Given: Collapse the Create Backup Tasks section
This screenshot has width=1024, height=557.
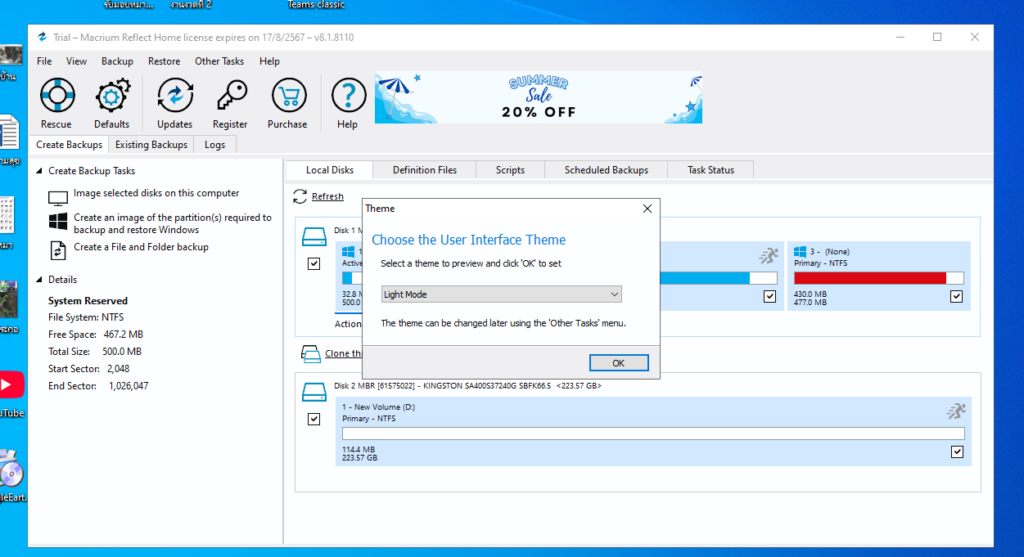Looking at the screenshot, I should coord(39,171).
